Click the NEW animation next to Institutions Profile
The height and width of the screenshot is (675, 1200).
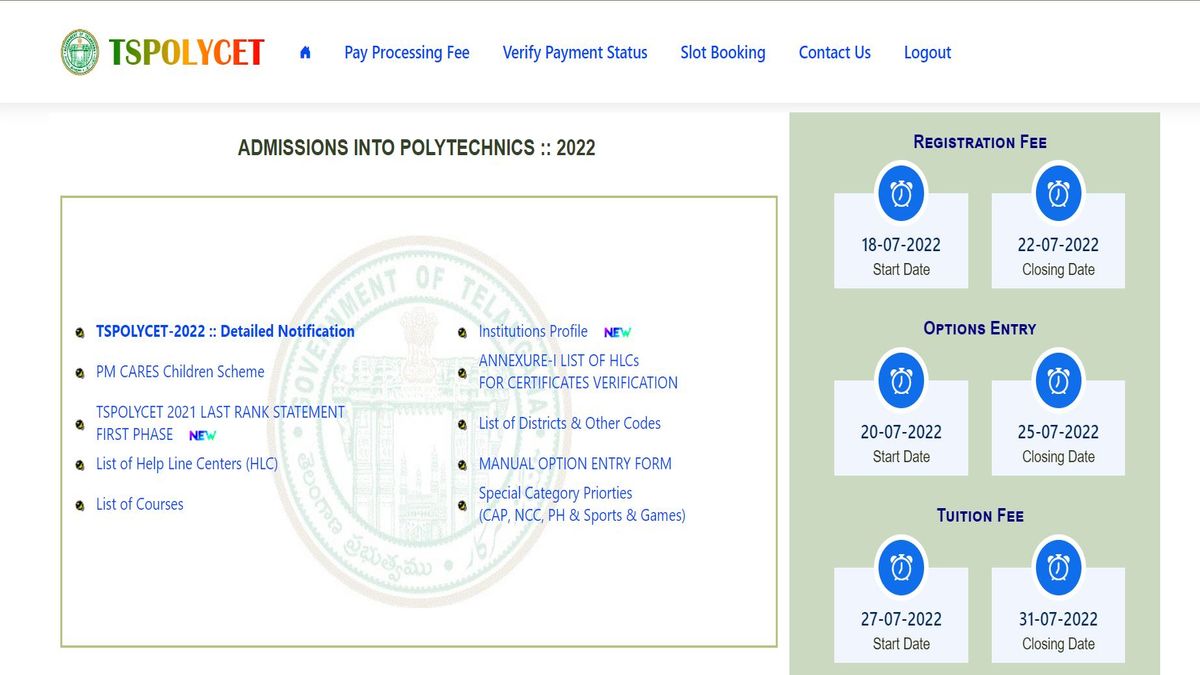tap(618, 332)
